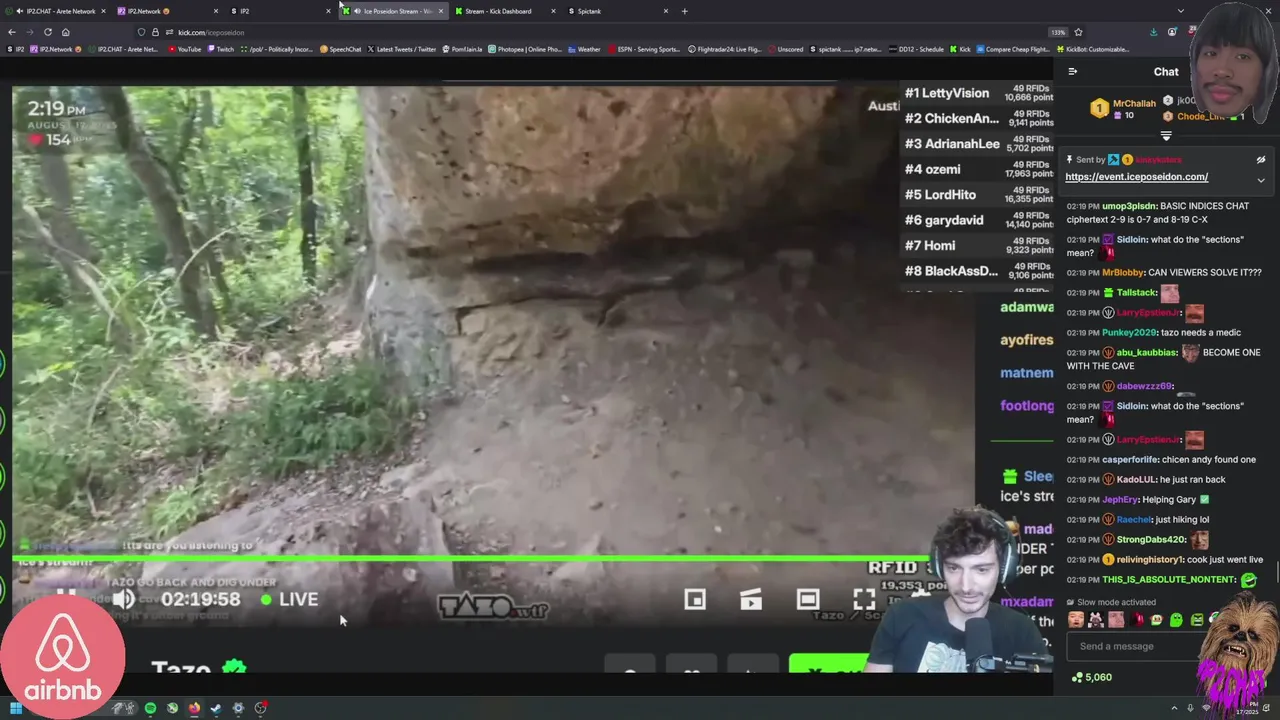Open the SpeechChat bookmark

point(340,49)
